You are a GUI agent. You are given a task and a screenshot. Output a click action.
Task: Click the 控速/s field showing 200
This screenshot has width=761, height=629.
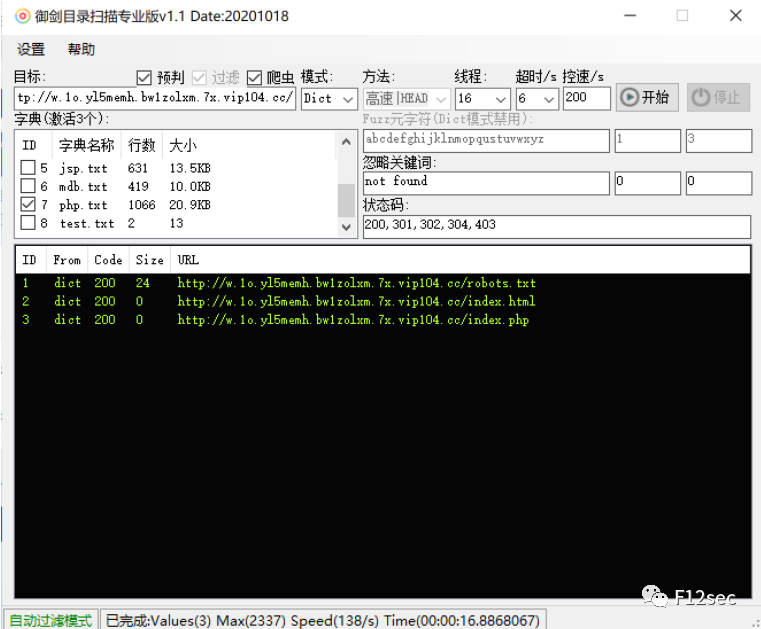tap(586, 99)
